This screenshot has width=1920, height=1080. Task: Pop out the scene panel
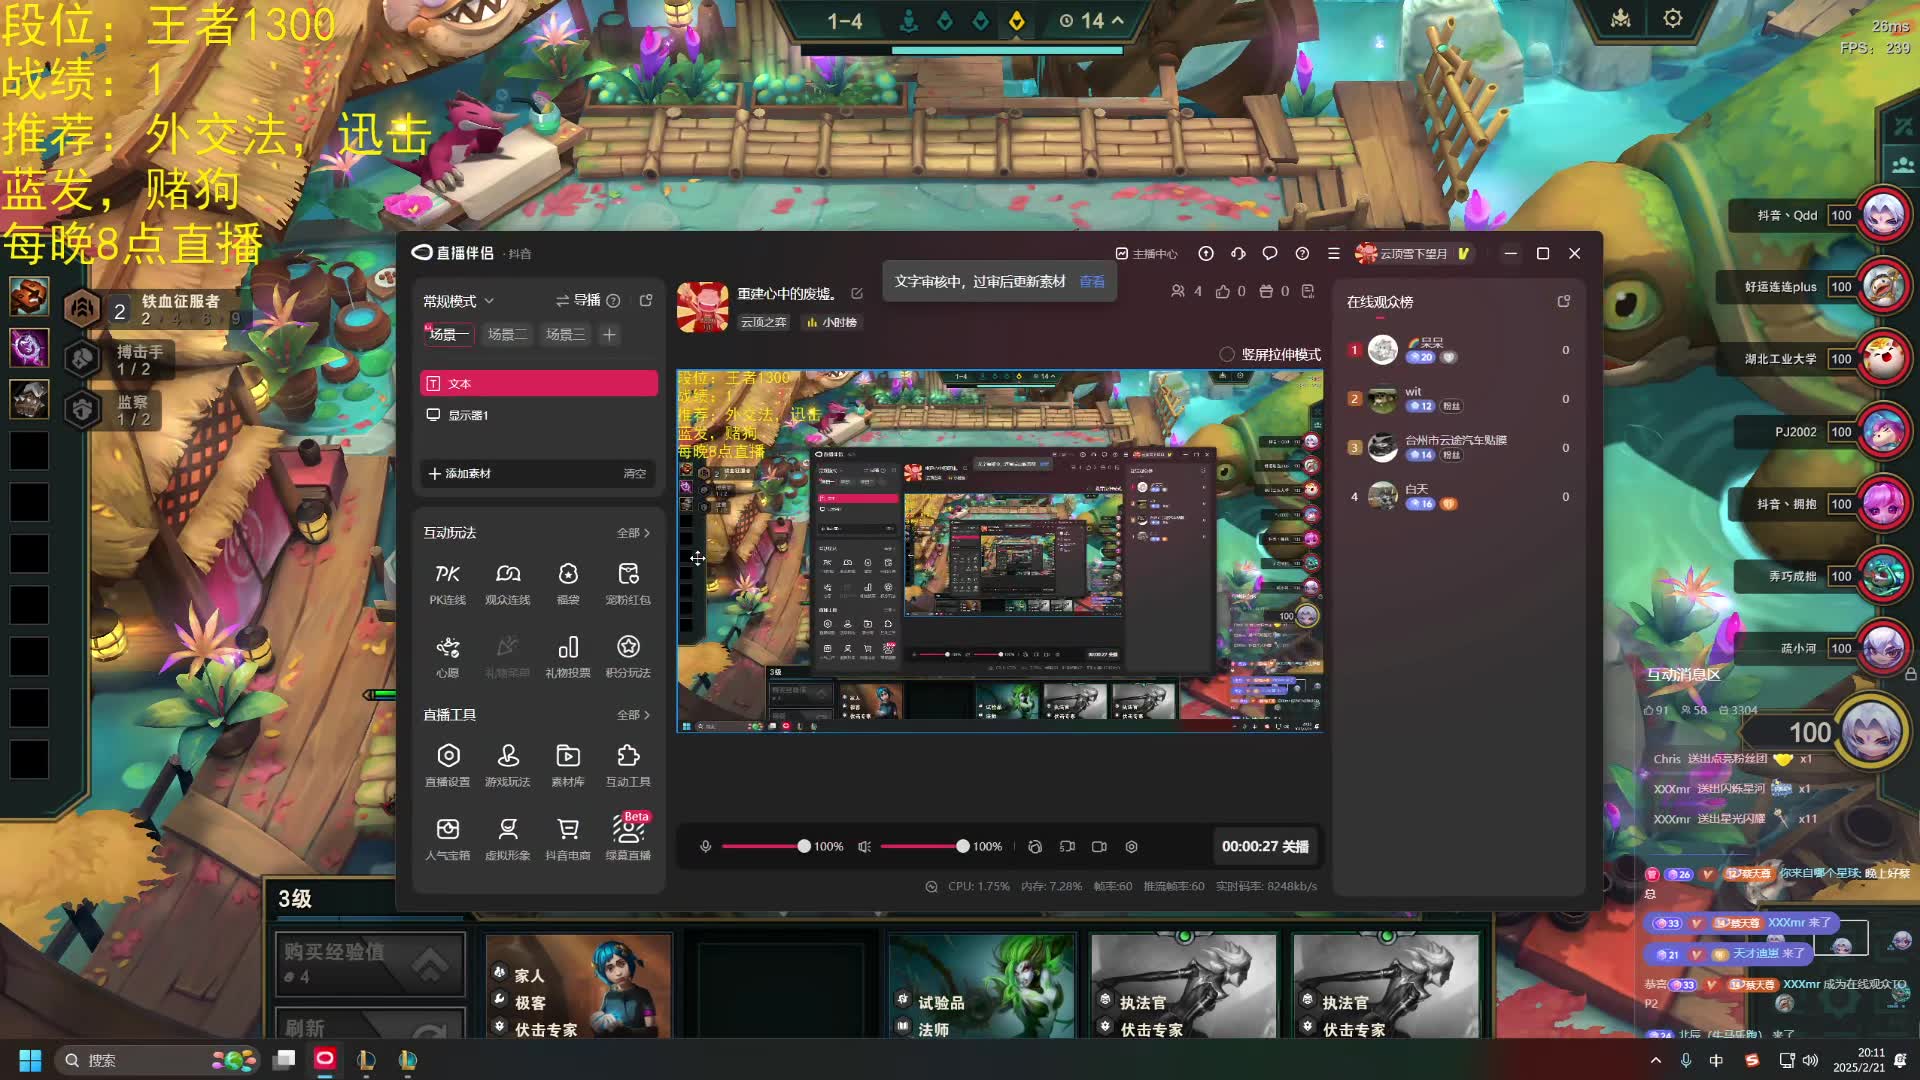(x=646, y=300)
